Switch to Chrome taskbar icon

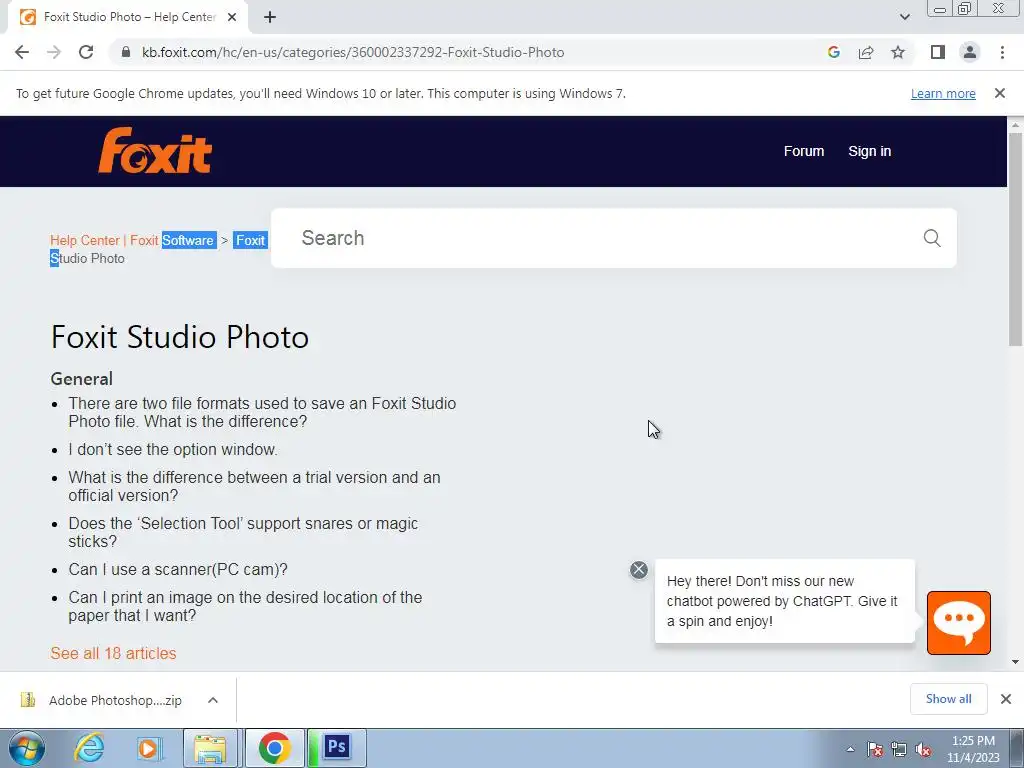[274, 748]
